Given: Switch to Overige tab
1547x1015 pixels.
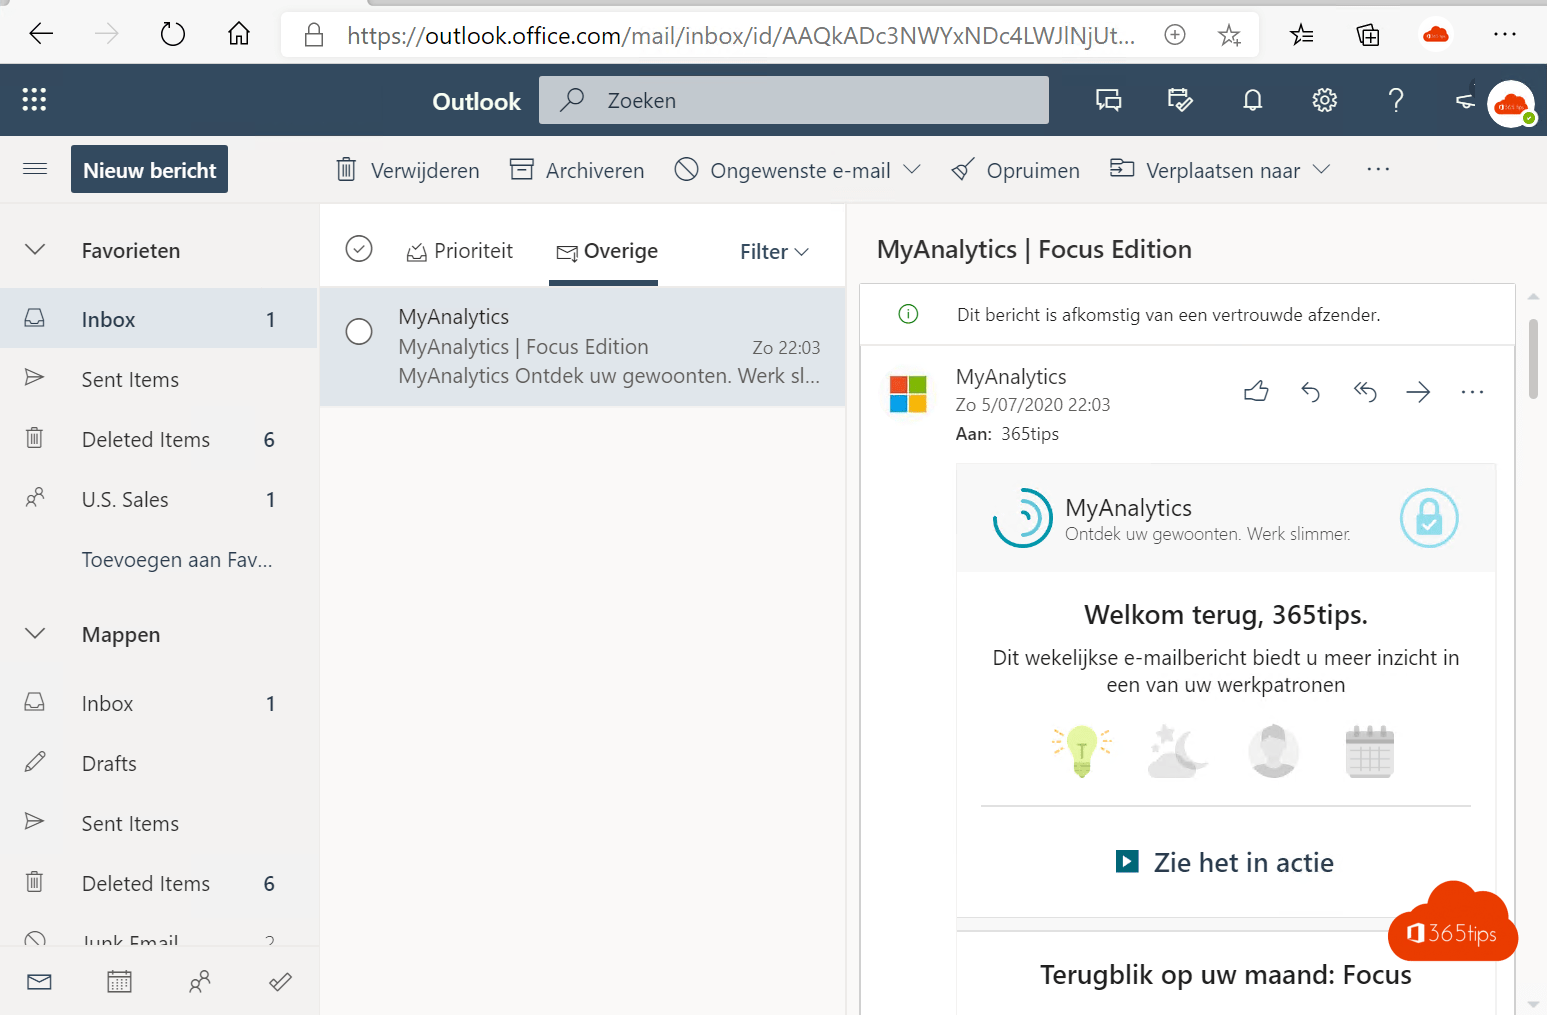Looking at the screenshot, I should tap(607, 251).
